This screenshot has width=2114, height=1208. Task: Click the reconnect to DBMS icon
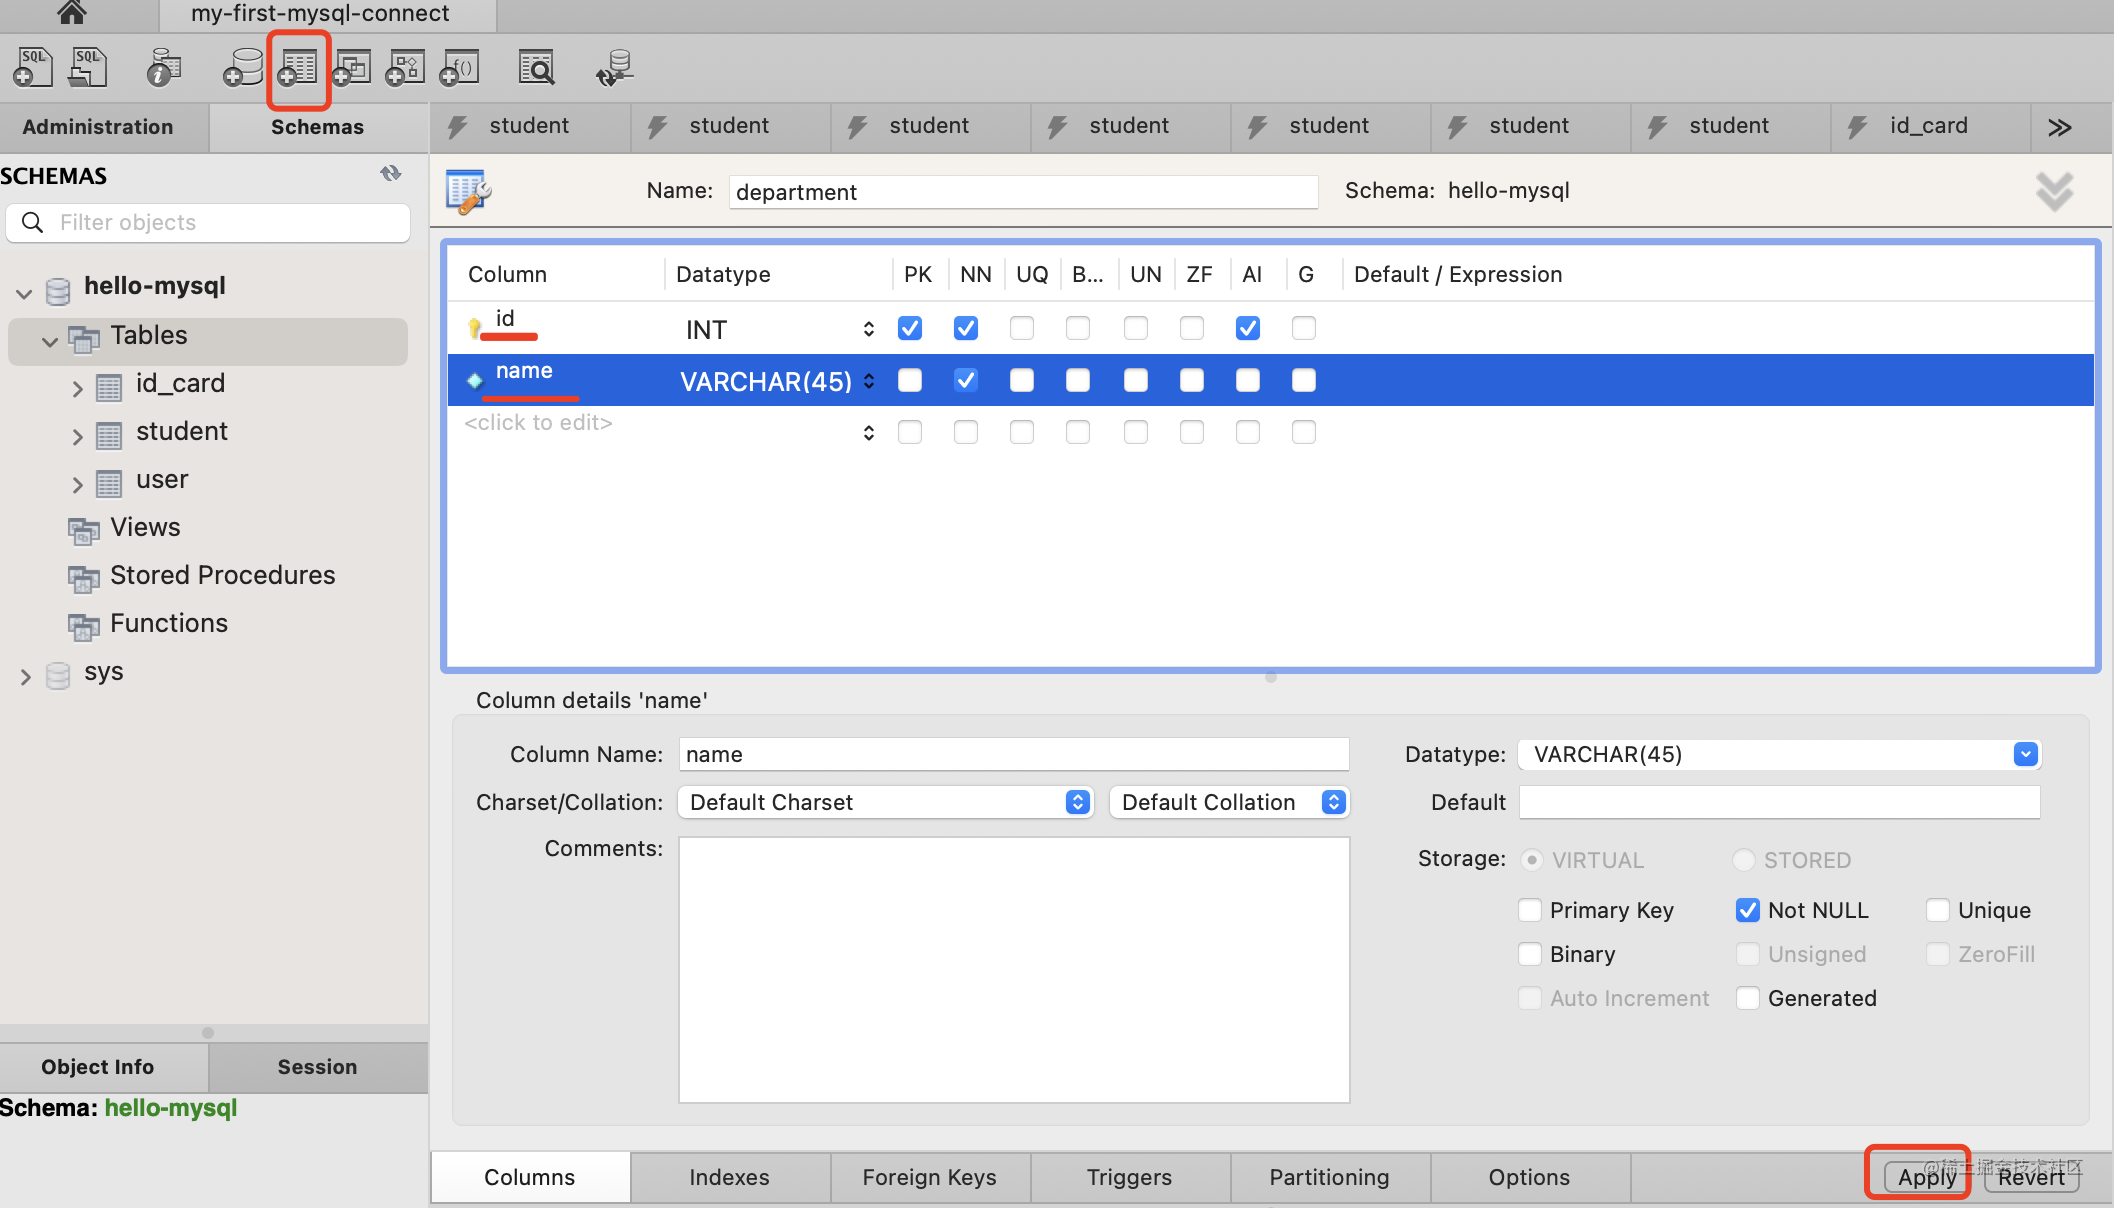(614, 68)
